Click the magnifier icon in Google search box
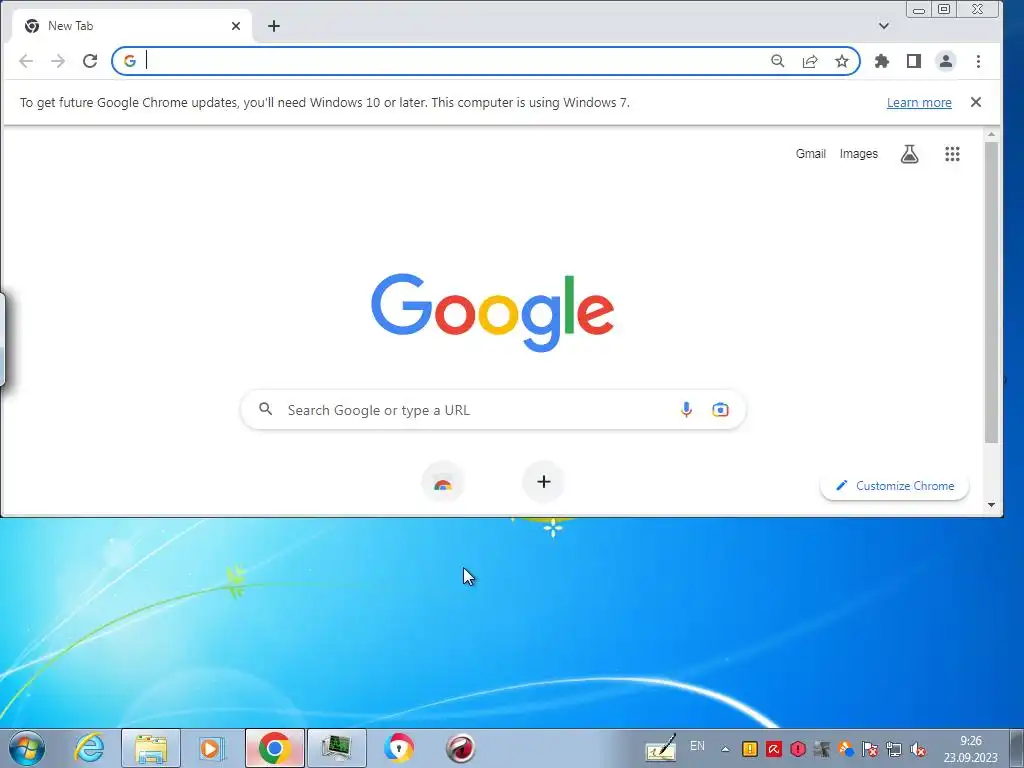The height and width of the screenshot is (768, 1024). pyautogui.click(x=265, y=409)
